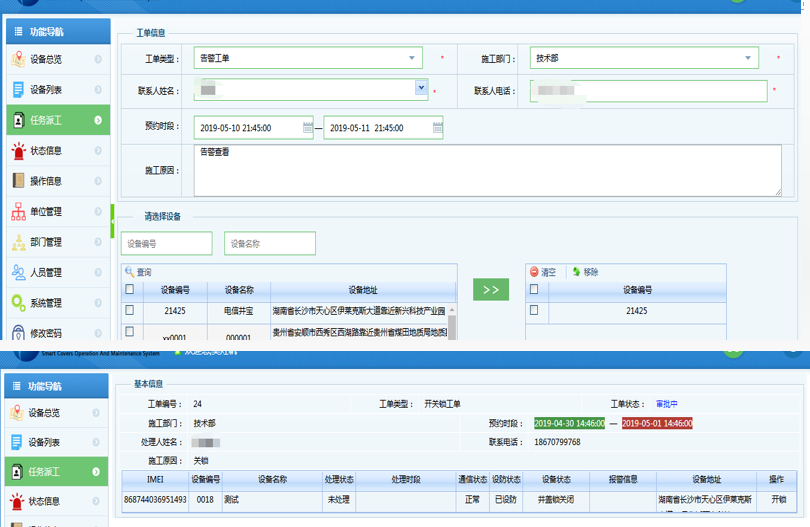Viewport: 810px width, 527px height.
Task: Click the 部门管理 icon in sidebar
Action: 19,242
